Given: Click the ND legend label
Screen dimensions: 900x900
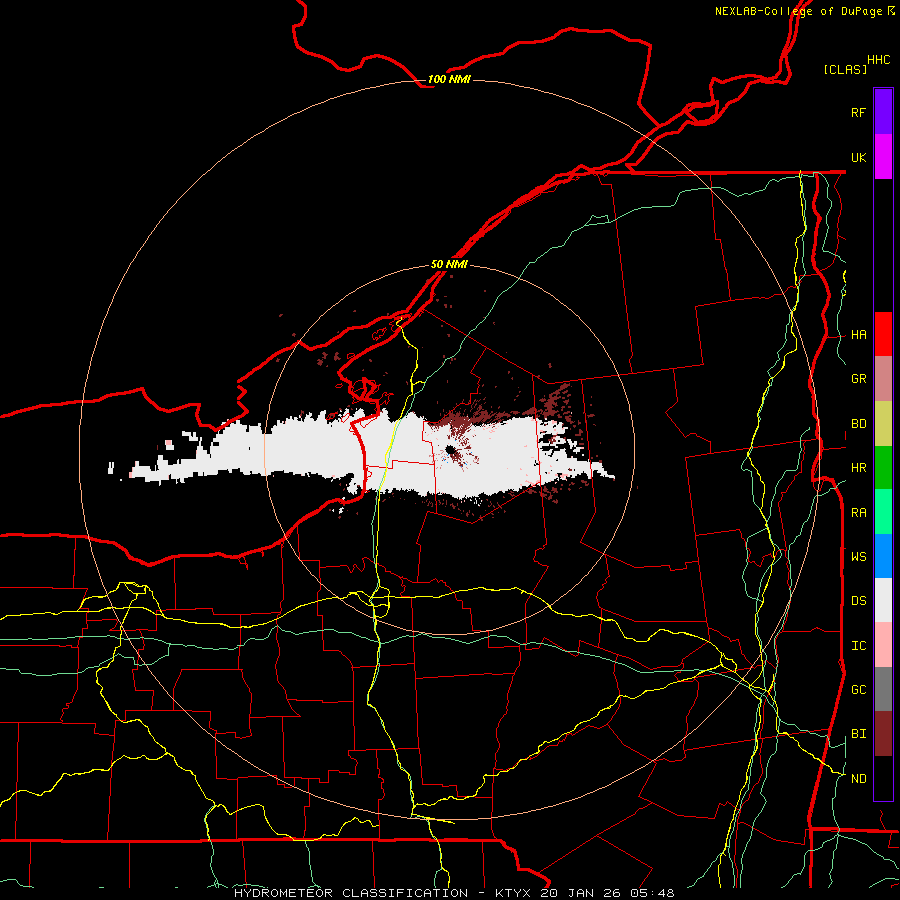Looking at the screenshot, I should tap(858, 779).
